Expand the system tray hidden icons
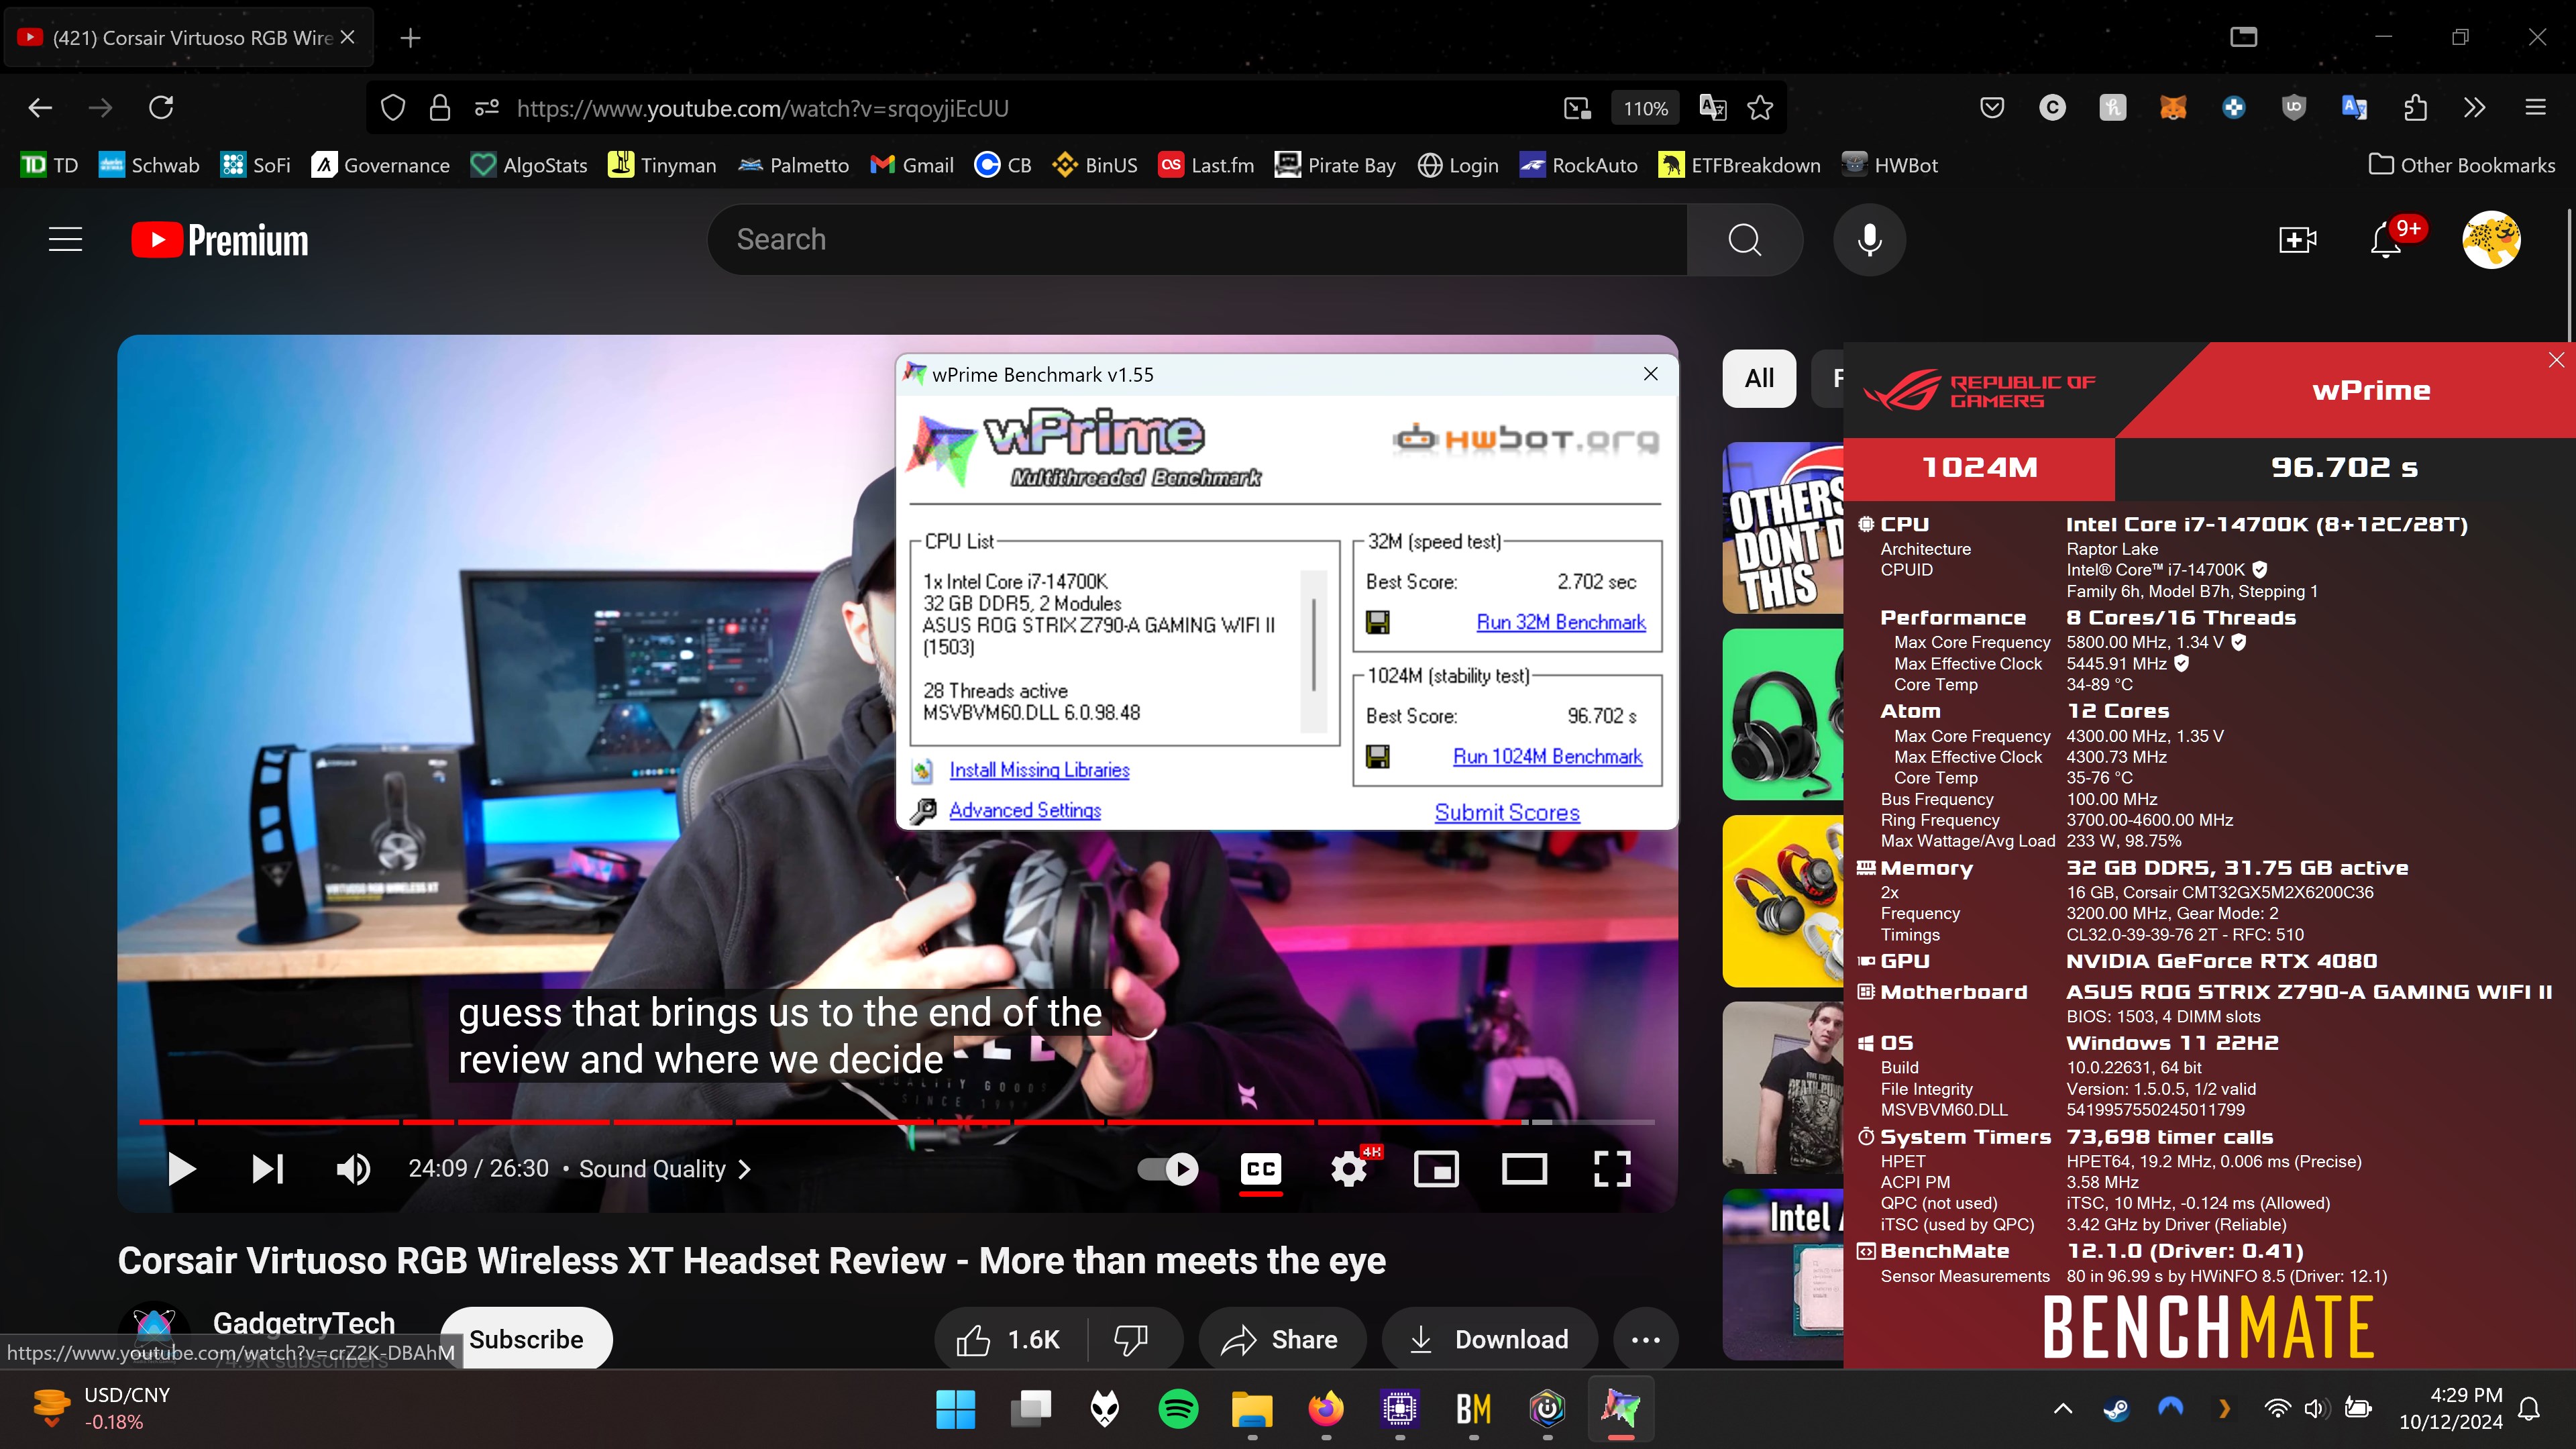 2062,1408
